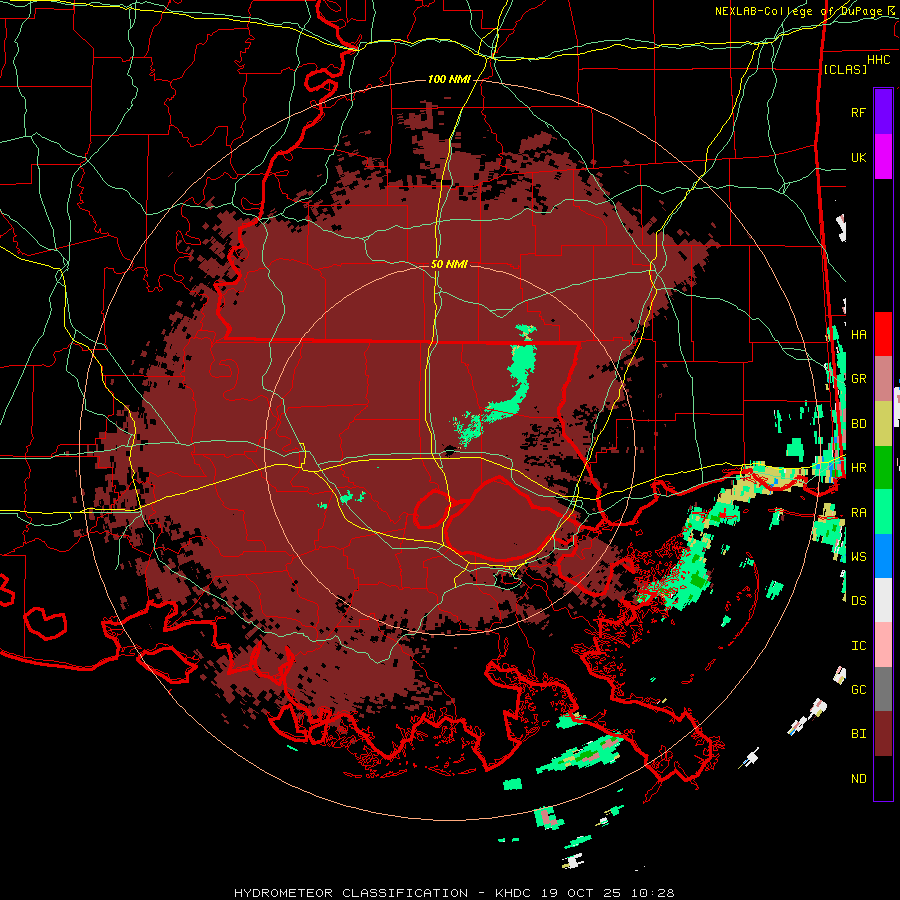Click the 50 NMI range ring label
900x900 pixels.
click(x=449, y=265)
